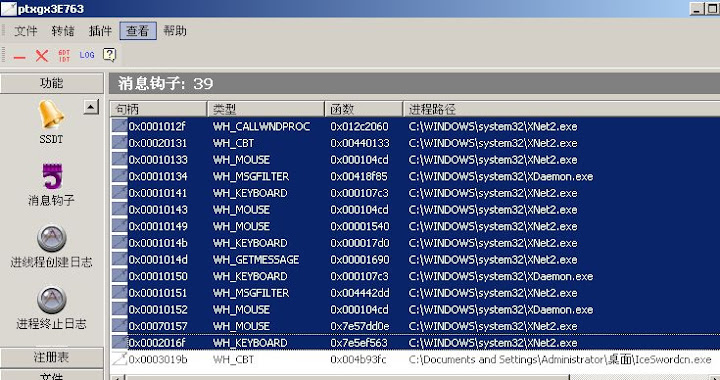Click the row icon for handle 0x00020131
Screen dimensions: 720x380
[119, 143]
